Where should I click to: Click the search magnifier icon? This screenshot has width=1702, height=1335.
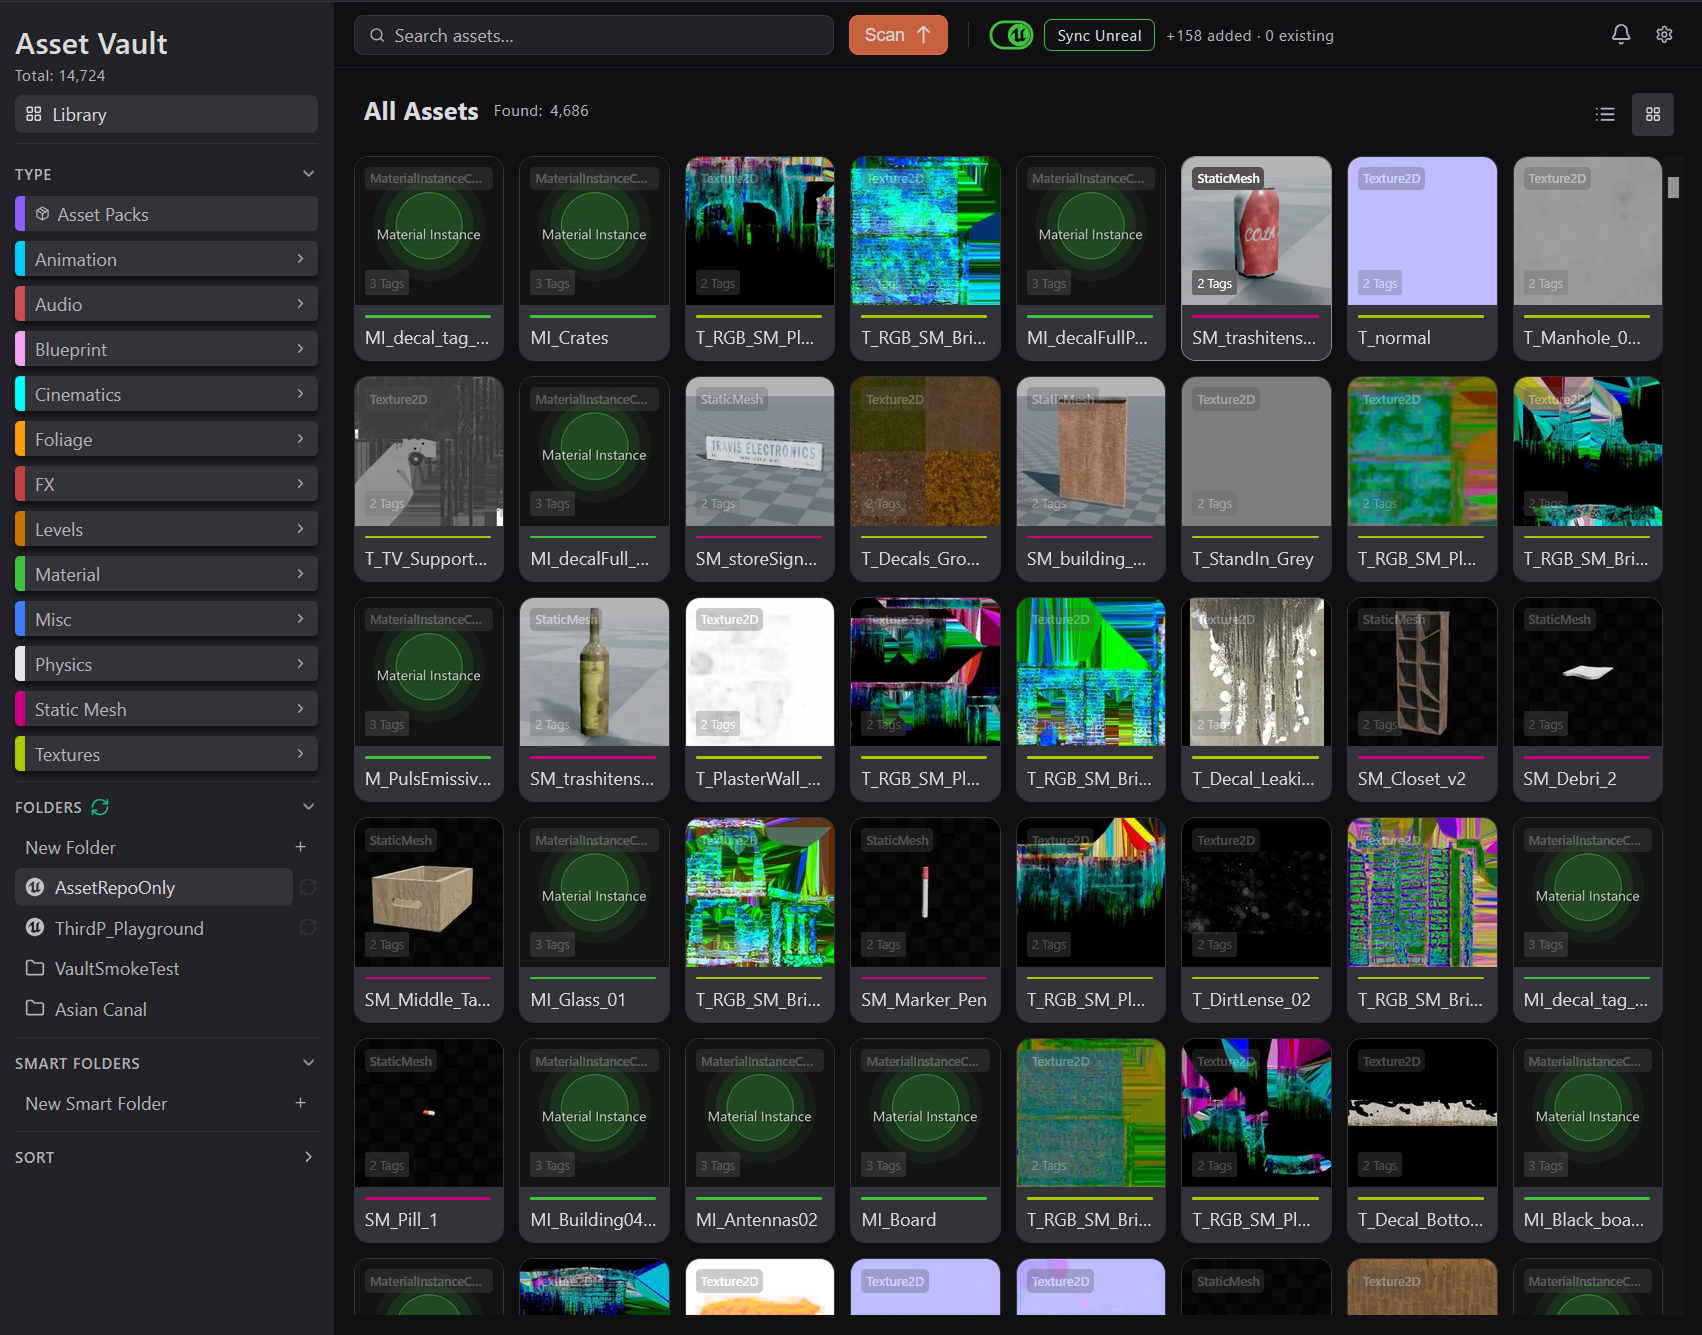coord(377,35)
